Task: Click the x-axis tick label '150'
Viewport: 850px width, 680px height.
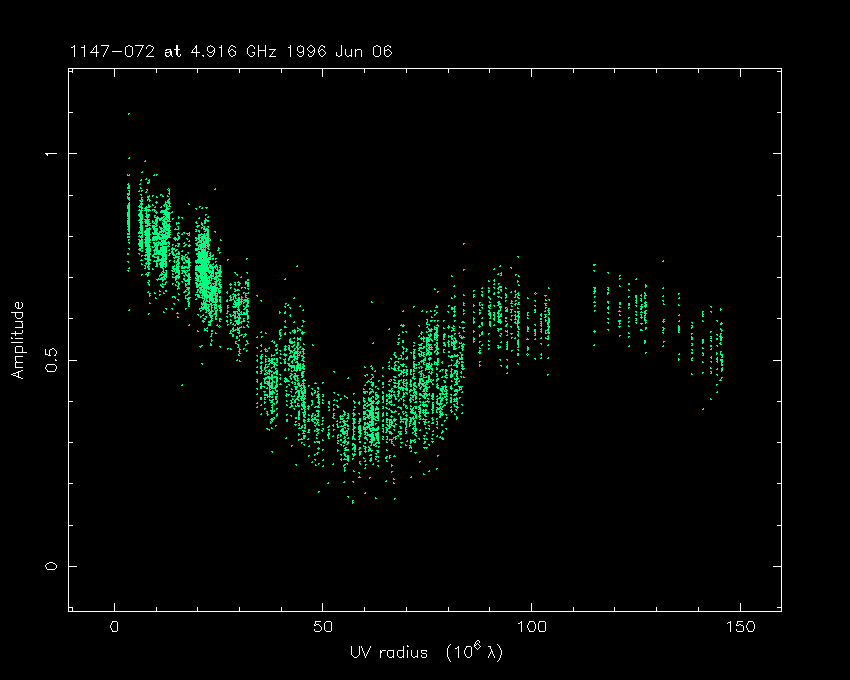Action: (x=738, y=628)
